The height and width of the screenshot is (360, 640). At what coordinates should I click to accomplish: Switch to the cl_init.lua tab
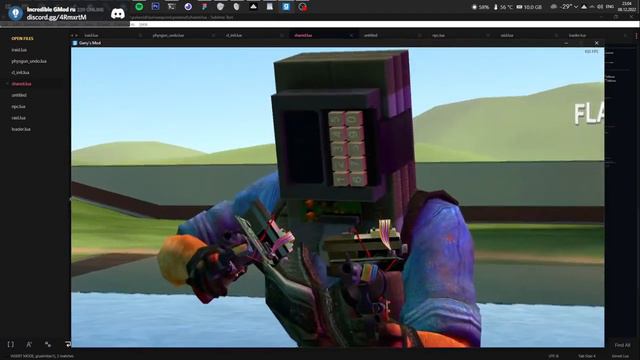[234, 36]
